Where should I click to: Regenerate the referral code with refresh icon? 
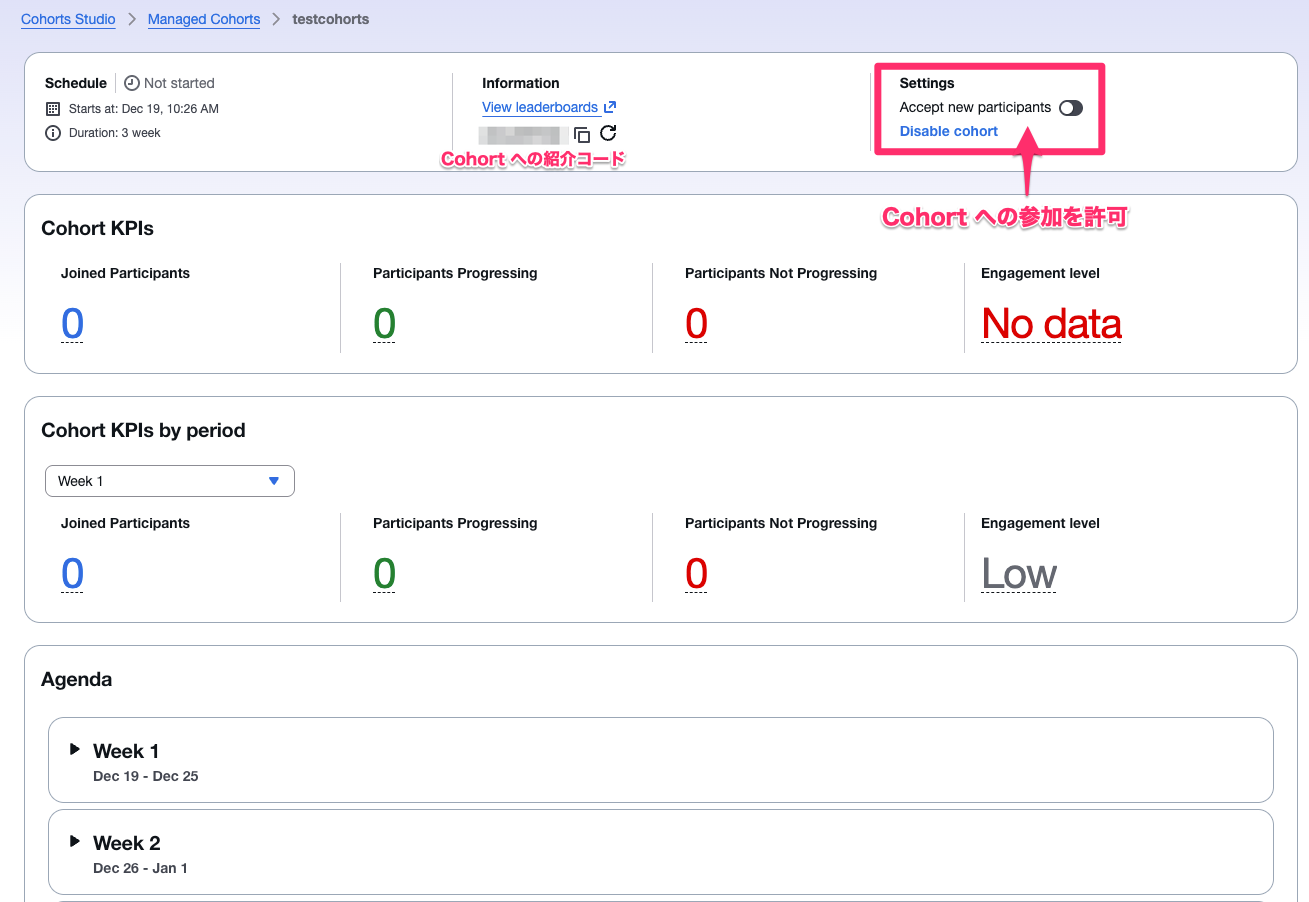tap(608, 133)
